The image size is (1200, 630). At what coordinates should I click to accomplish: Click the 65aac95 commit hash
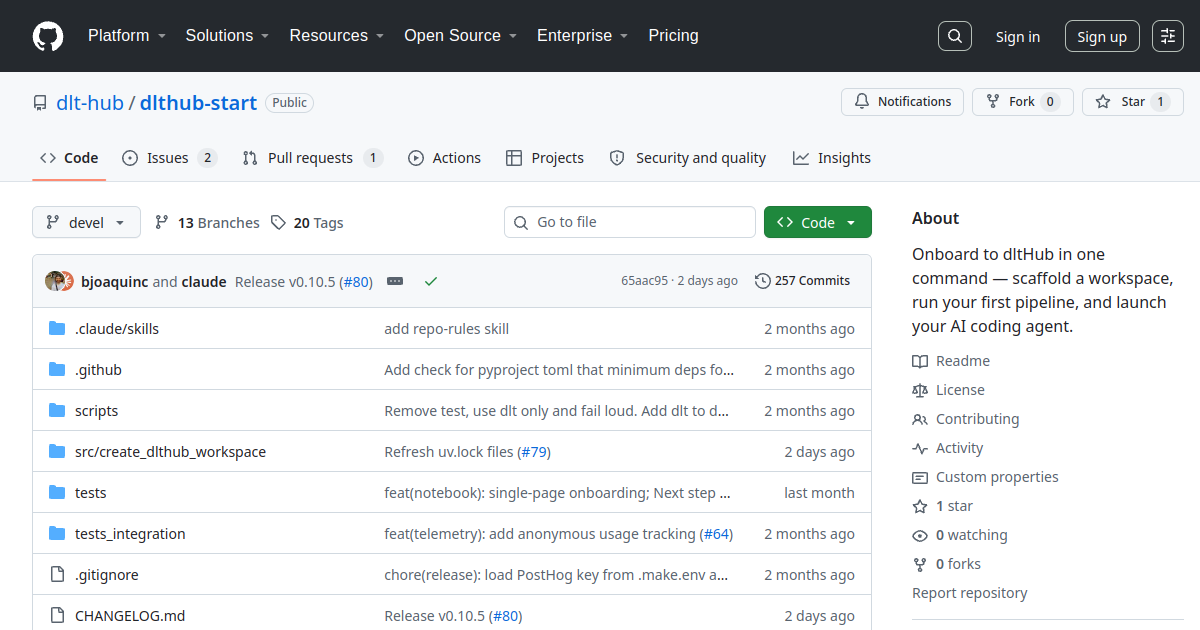click(x=644, y=281)
